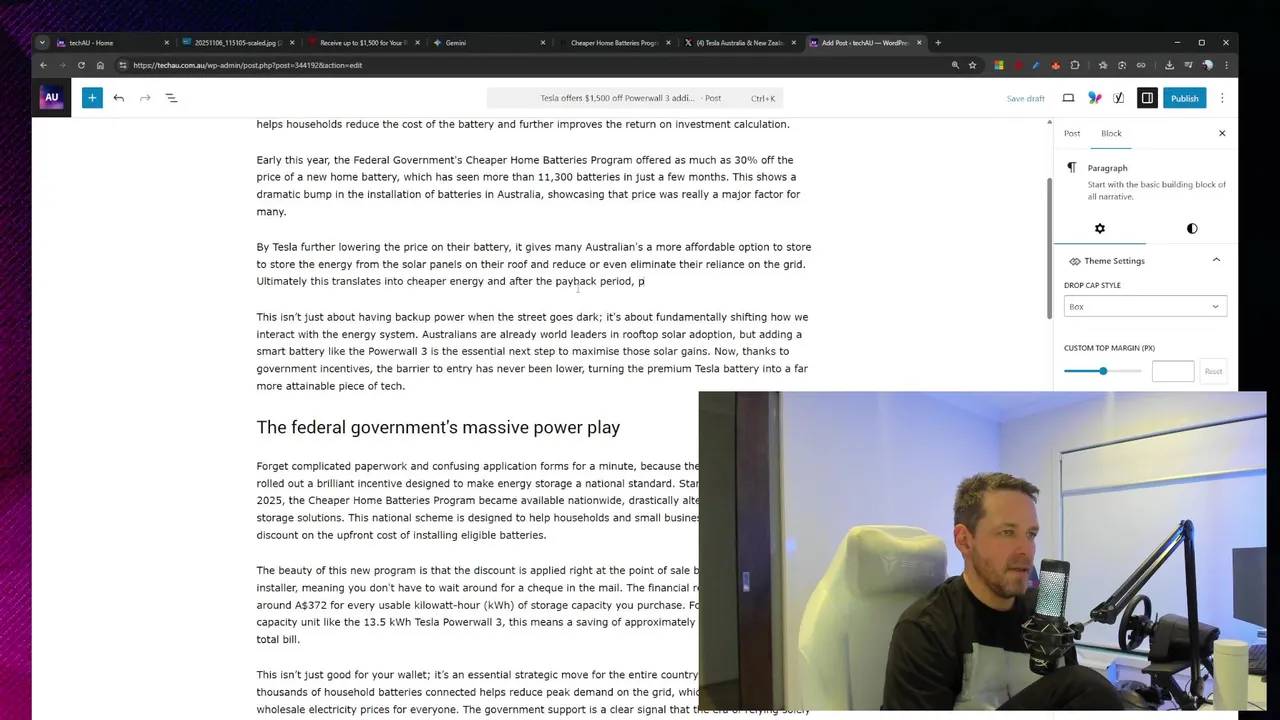Switch to the 20251106_115105-scaled.jpg tab

tap(238, 43)
